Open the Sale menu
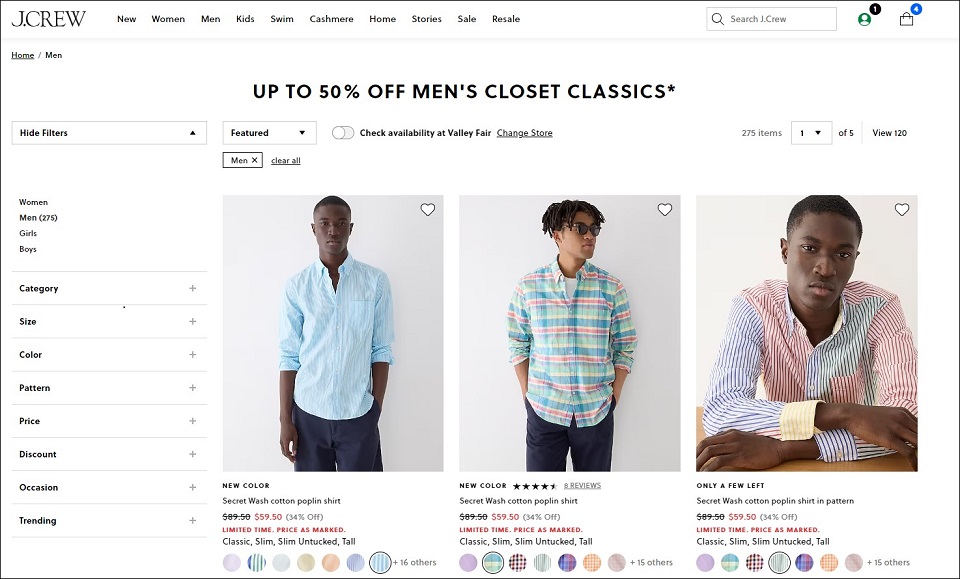 [467, 19]
